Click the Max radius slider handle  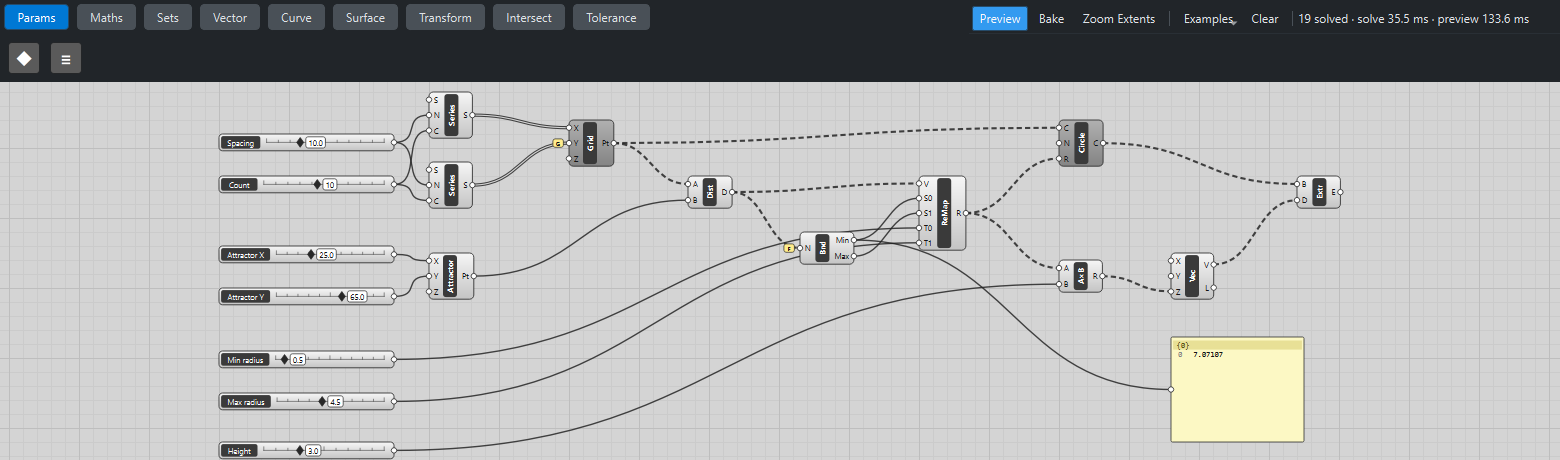click(x=322, y=401)
